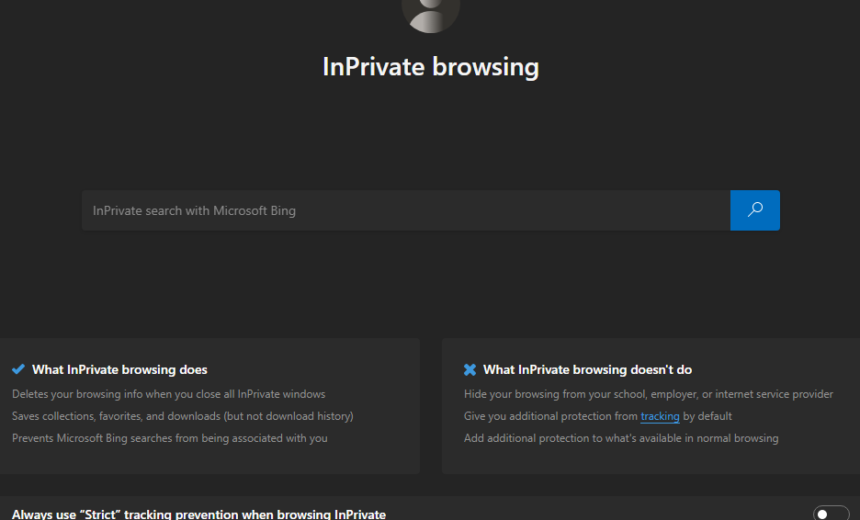Screen dimensions: 860x520
Task: Click the What InPrivate browsing doesn't do heading
Action: pyautogui.click(x=587, y=370)
